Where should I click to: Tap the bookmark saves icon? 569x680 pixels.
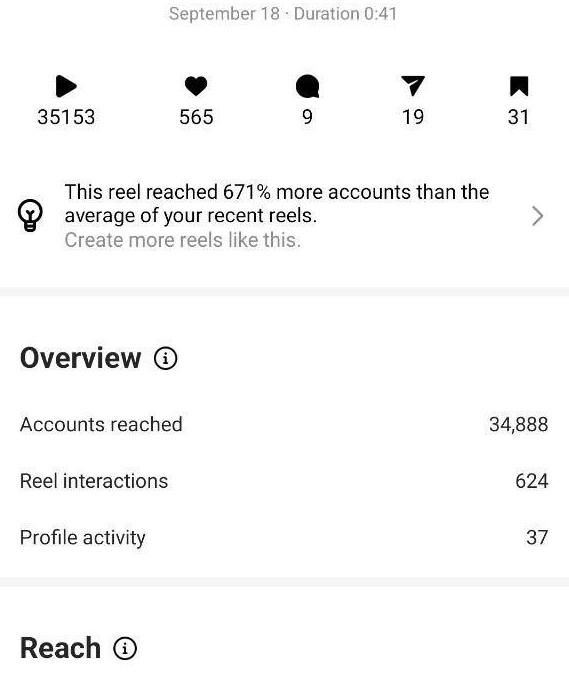[519, 86]
